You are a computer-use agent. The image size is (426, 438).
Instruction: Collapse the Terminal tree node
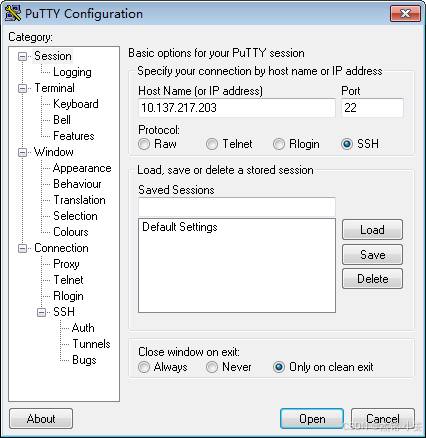(22, 88)
